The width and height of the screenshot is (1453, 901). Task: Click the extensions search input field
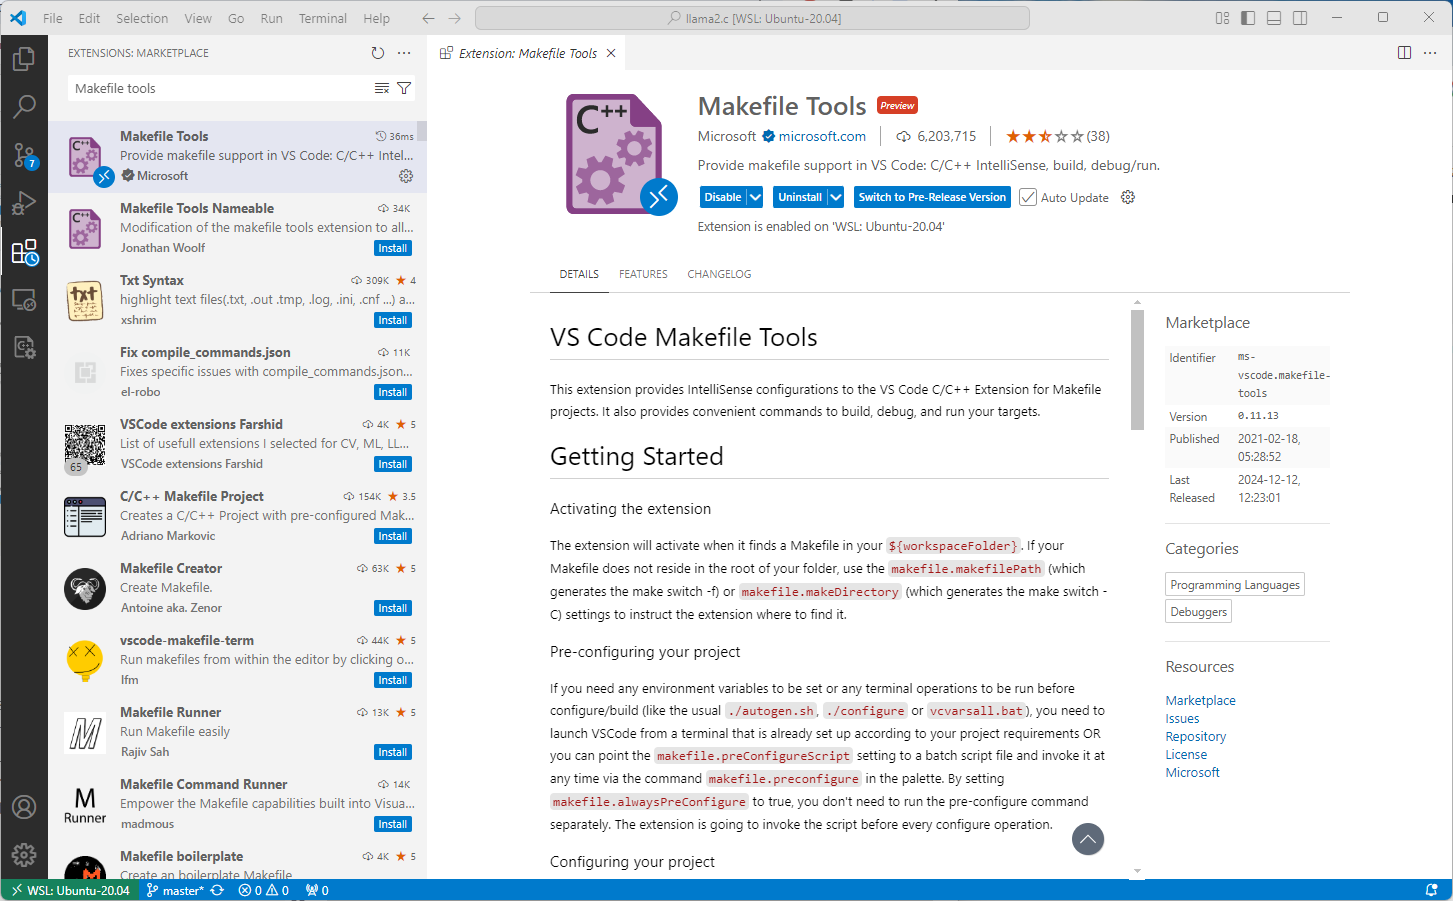point(220,88)
